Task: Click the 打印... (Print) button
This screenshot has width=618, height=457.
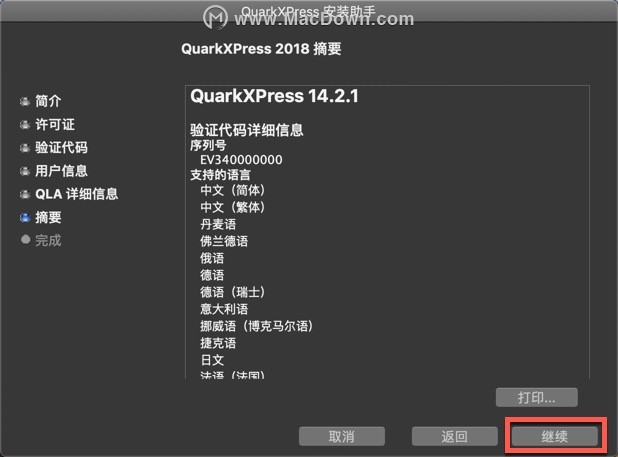Action: pos(537,398)
